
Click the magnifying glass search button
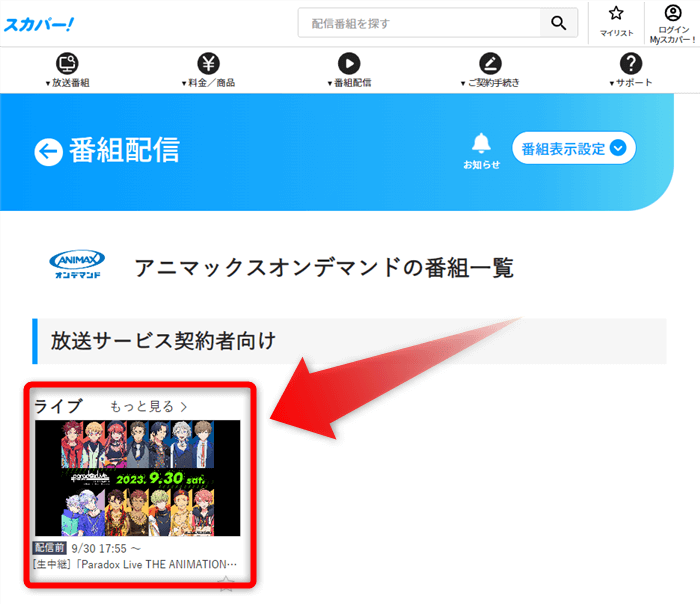[x=558, y=23]
